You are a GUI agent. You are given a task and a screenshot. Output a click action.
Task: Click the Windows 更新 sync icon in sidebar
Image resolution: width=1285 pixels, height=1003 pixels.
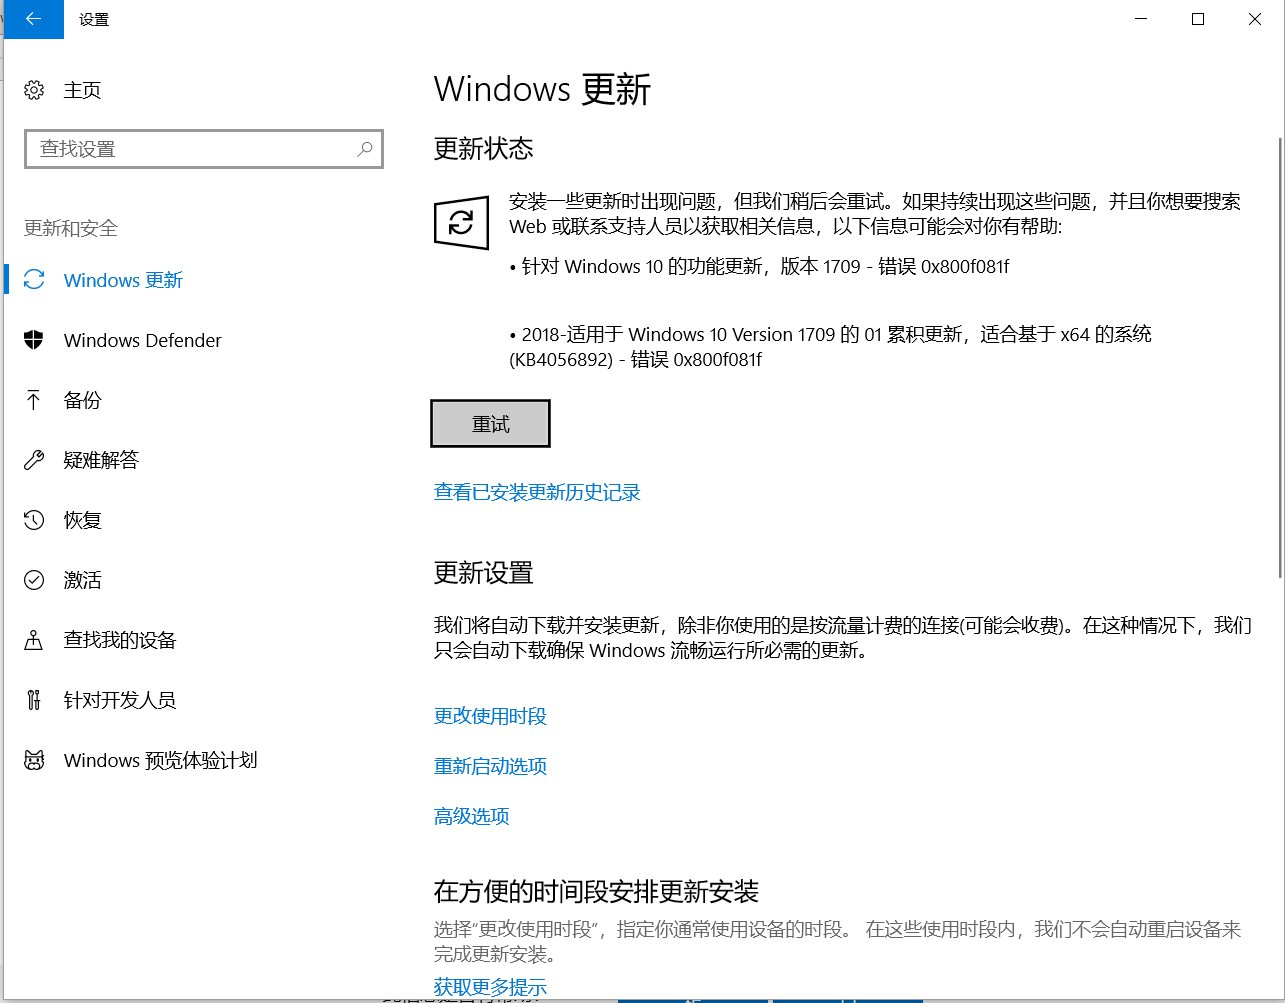(x=34, y=280)
